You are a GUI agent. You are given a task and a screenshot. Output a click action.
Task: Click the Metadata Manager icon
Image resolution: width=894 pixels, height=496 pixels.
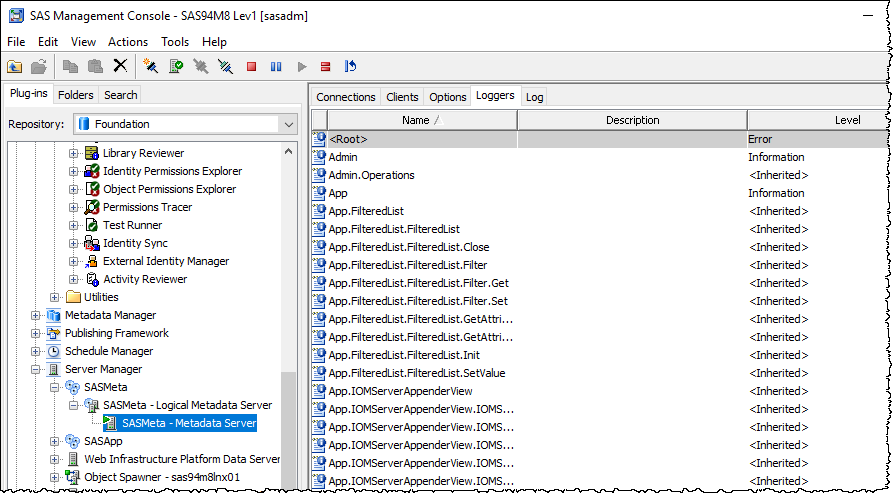(54, 315)
